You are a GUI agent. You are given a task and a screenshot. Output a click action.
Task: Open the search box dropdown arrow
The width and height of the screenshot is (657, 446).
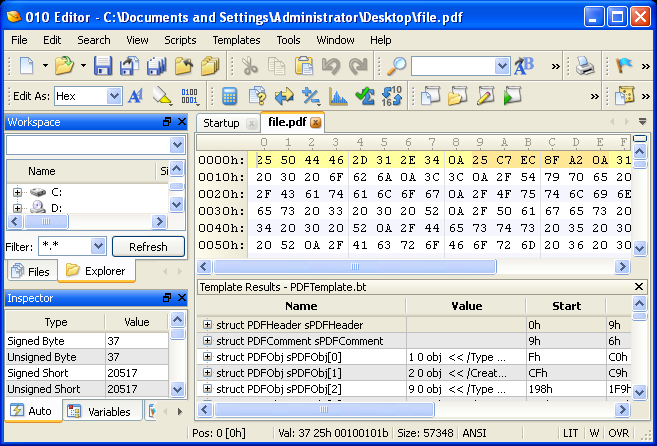pyautogui.click(x=502, y=66)
